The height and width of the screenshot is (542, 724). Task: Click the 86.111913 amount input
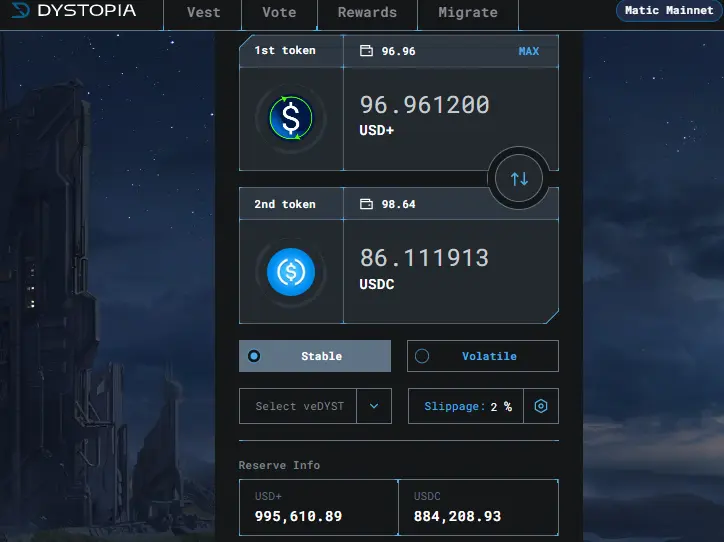pyautogui.click(x=424, y=258)
